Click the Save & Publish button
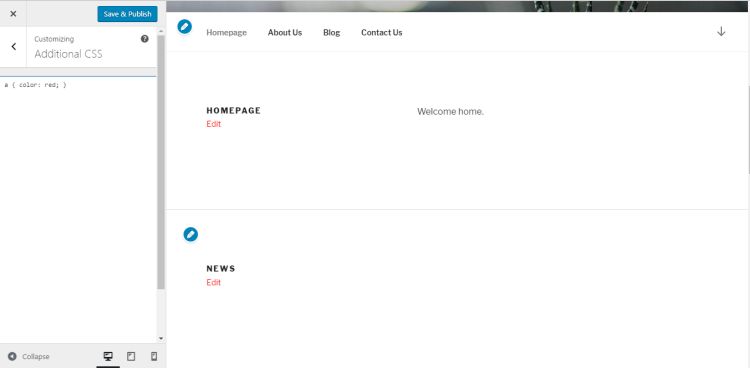 tap(127, 14)
